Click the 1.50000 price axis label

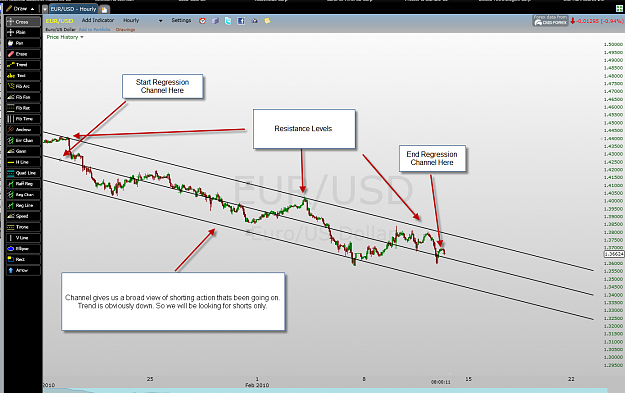(613, 45)
